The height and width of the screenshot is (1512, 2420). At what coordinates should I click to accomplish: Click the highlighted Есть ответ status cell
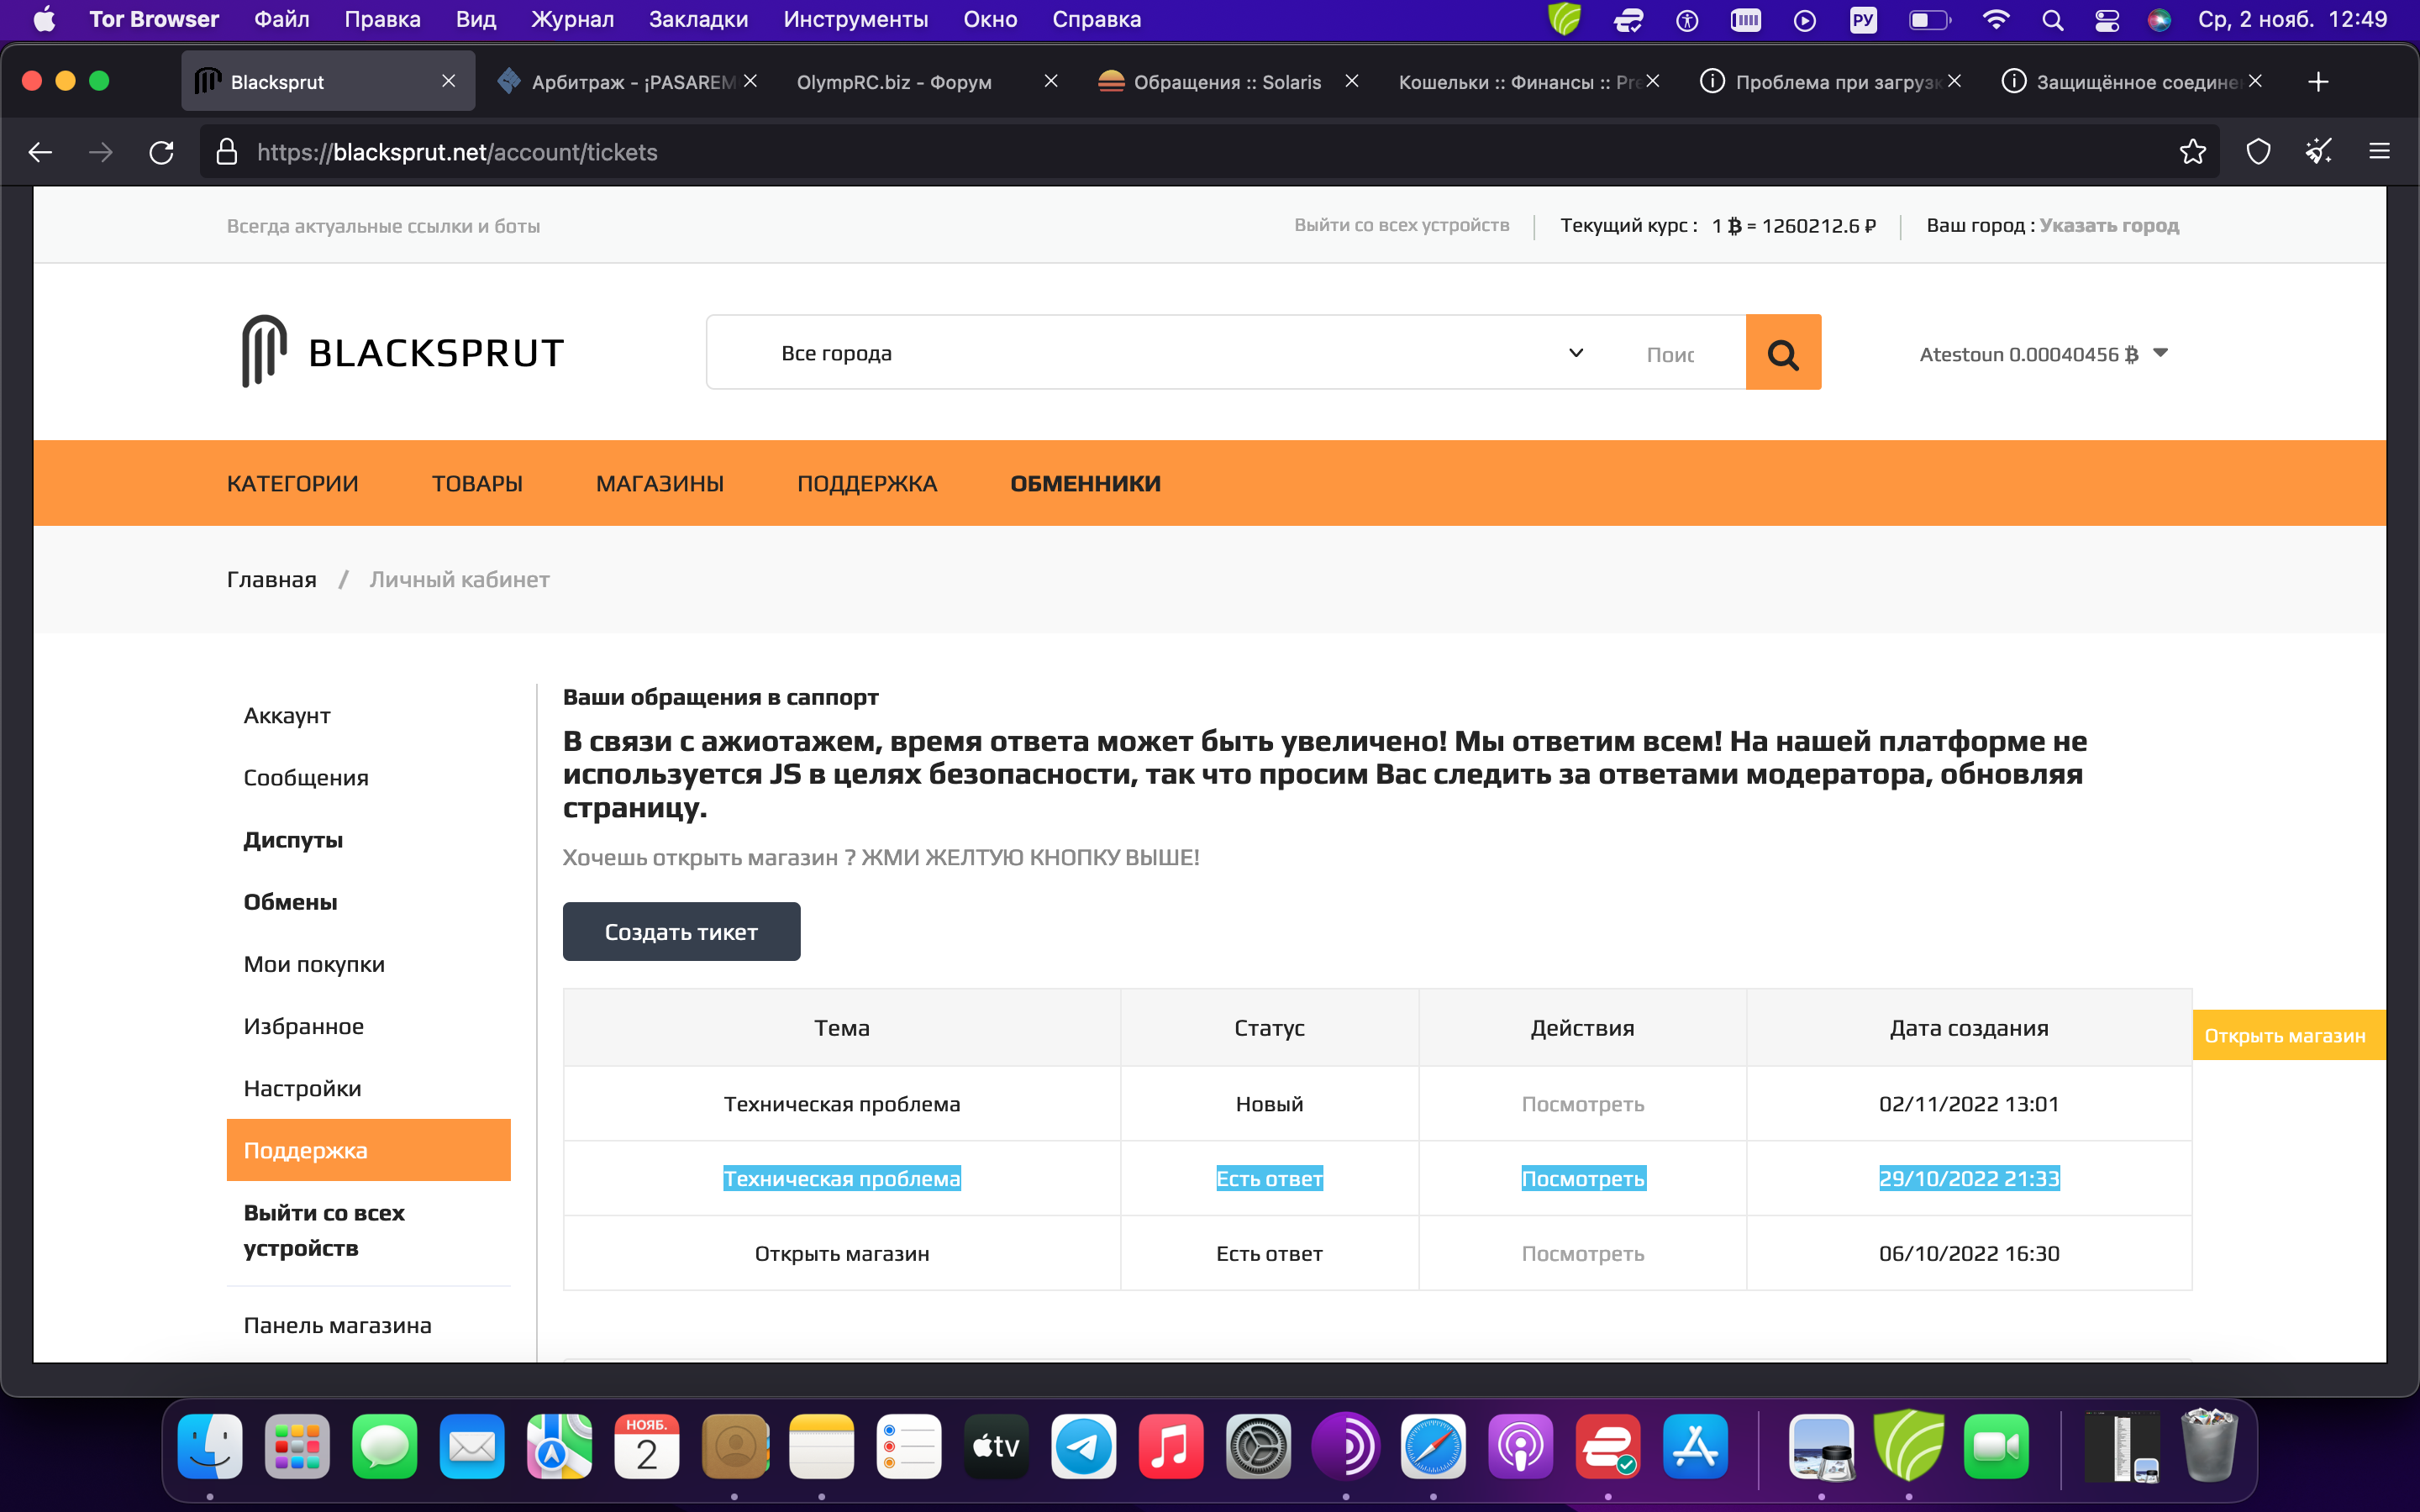click(x=1269, y=1178)
